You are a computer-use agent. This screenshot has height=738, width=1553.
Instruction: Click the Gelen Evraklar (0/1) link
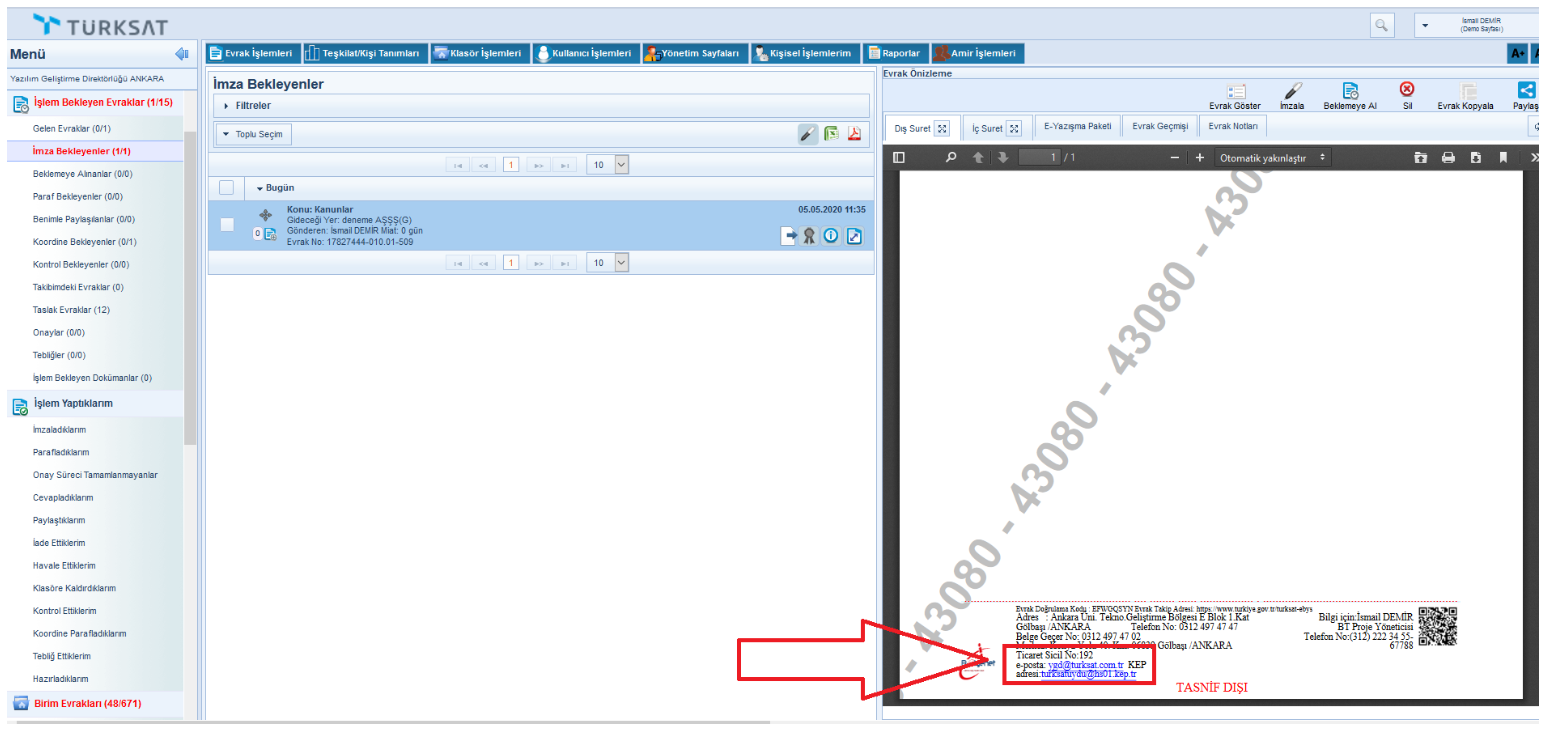71,129
